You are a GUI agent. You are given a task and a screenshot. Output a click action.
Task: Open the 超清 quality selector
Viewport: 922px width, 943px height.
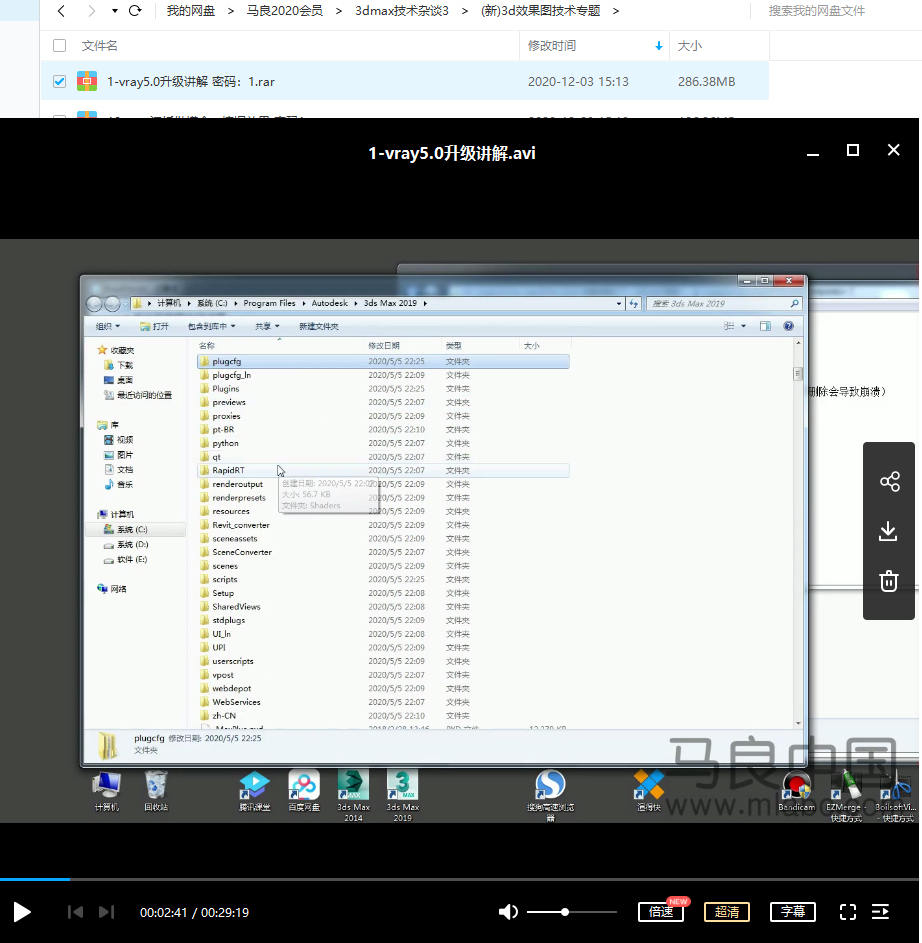pyautogui.click(x=727, y=912)
